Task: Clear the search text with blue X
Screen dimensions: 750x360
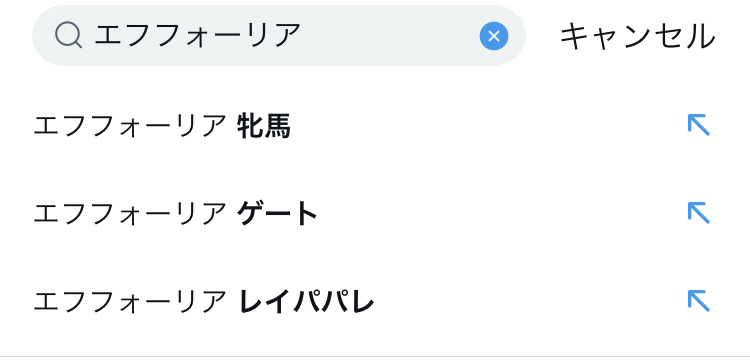Action: click(494, 36)
